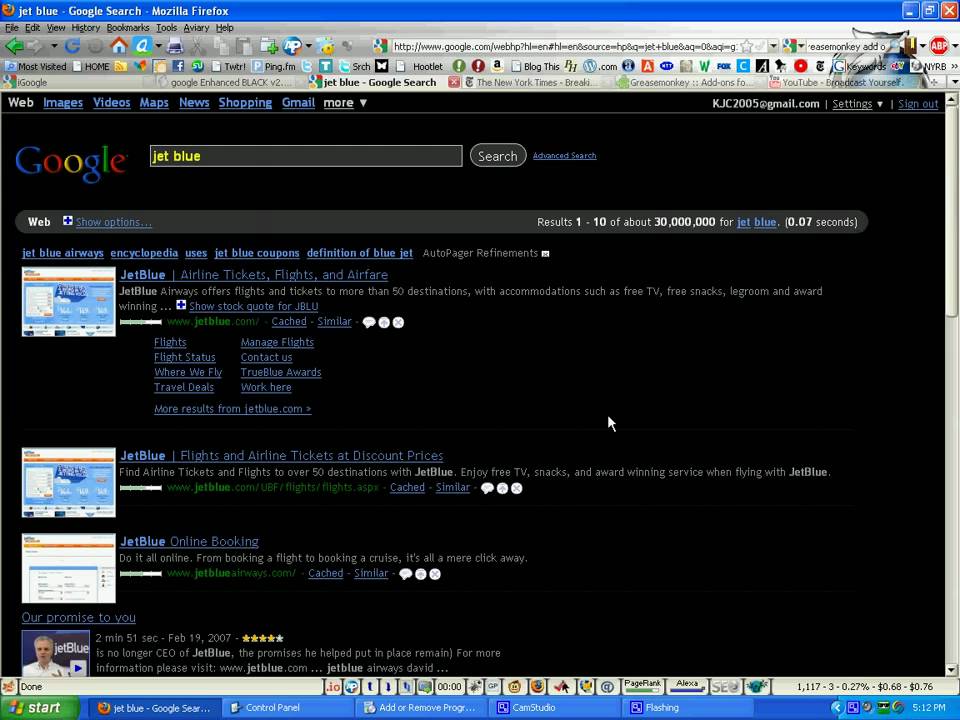
Task: Open Cached version of first jetblue.com result
Action: click(x=289, y=321)
